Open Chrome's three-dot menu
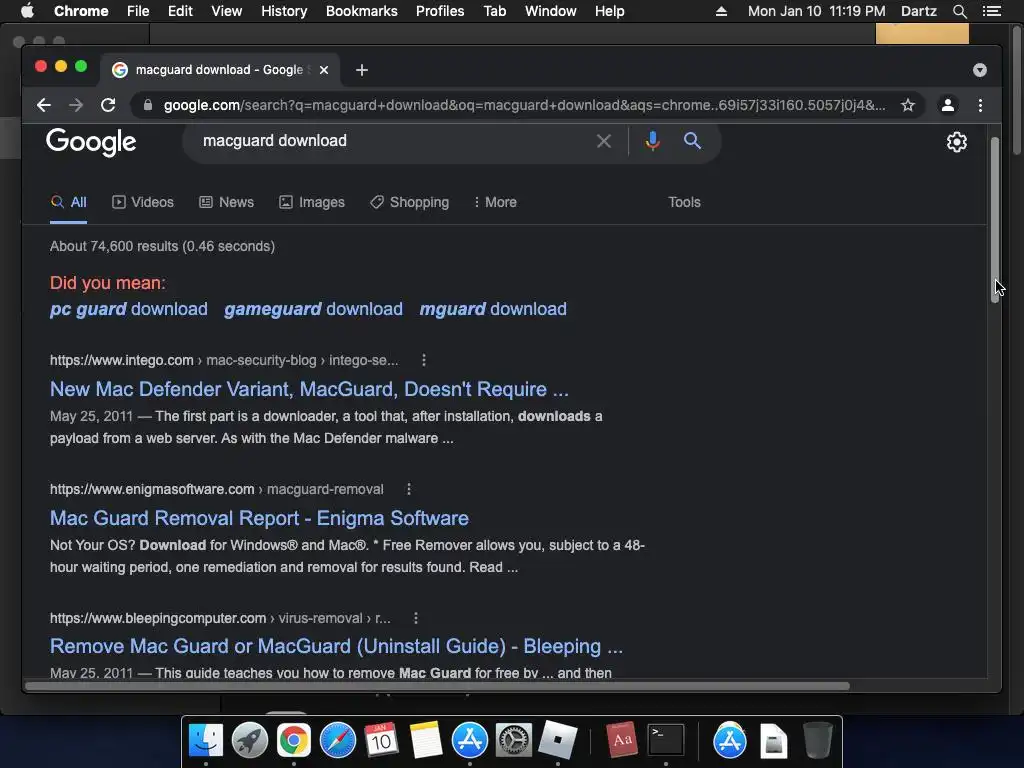Image resolution: width=1024 pixels, height=768 pixels. click(980, 105)
